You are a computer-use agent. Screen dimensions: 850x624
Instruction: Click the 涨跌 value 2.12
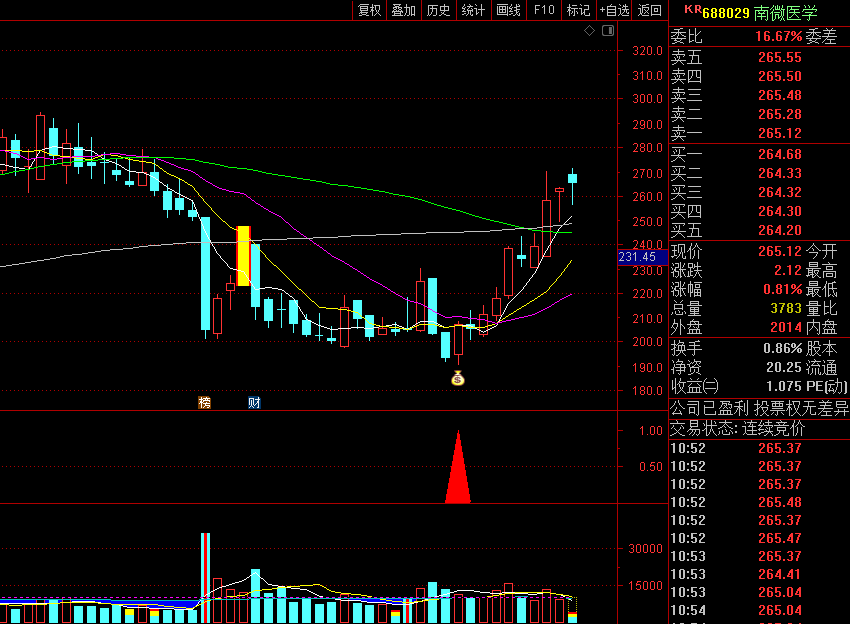tap(788, 271)
